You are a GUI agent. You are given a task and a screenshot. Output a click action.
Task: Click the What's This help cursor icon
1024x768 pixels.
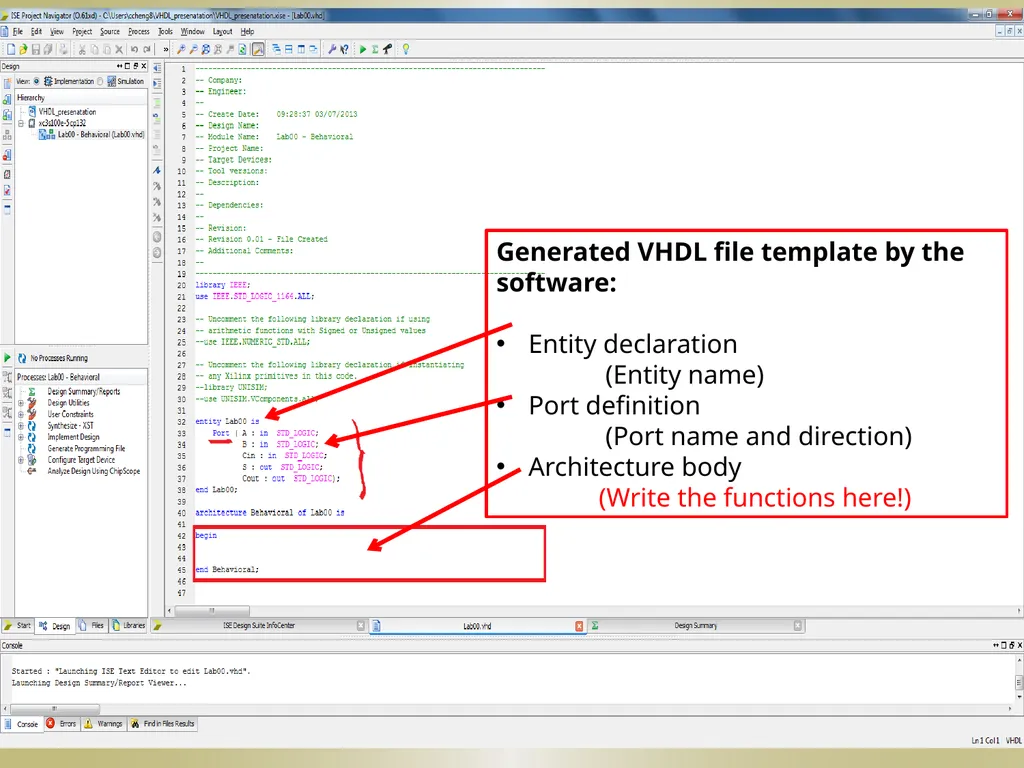click(x=344, y=49)
